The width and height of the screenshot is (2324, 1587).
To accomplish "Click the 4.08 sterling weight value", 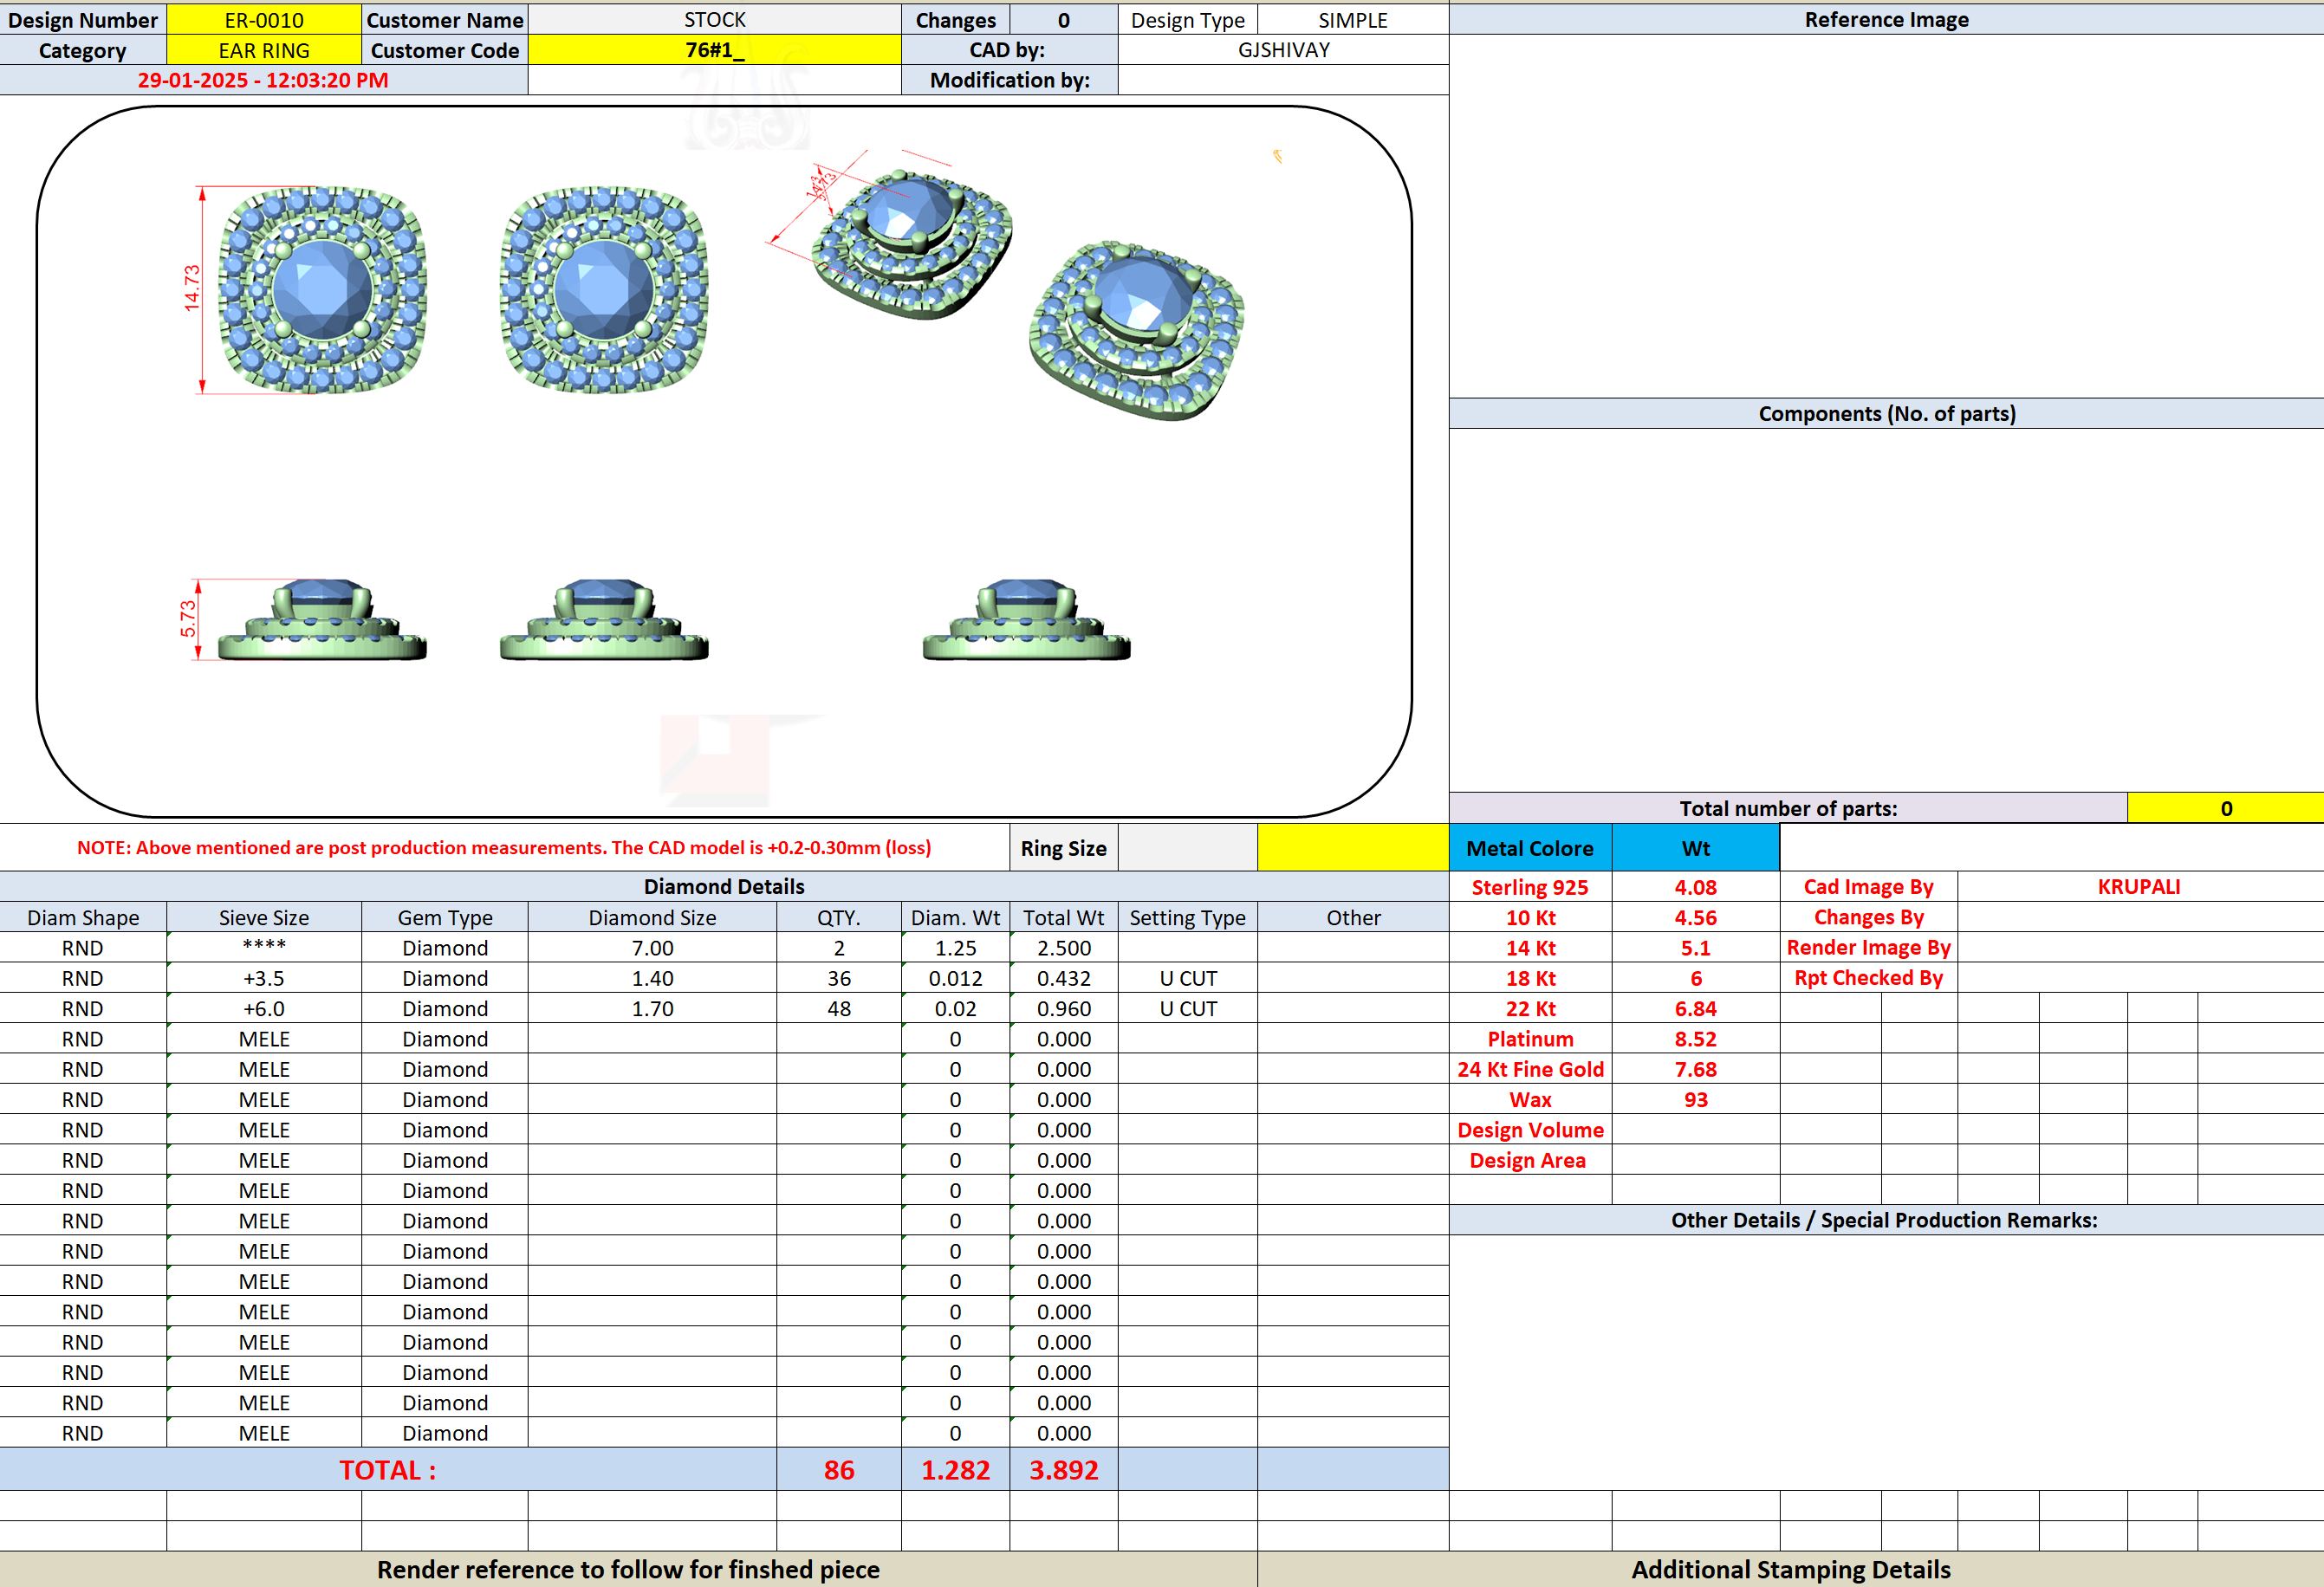I will [1695, 886].
